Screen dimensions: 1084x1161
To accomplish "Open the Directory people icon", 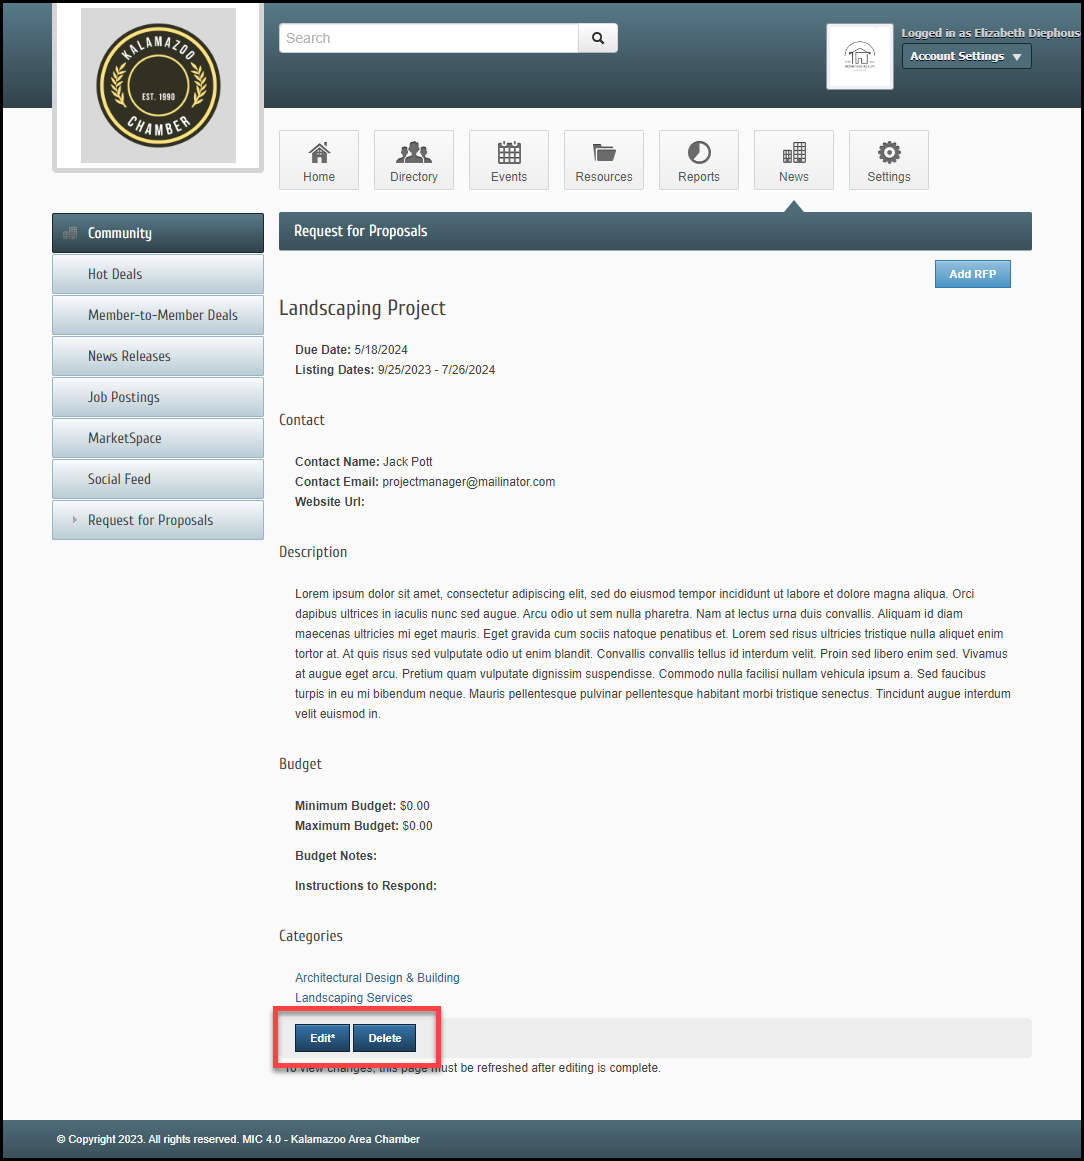I will (414, 153).
